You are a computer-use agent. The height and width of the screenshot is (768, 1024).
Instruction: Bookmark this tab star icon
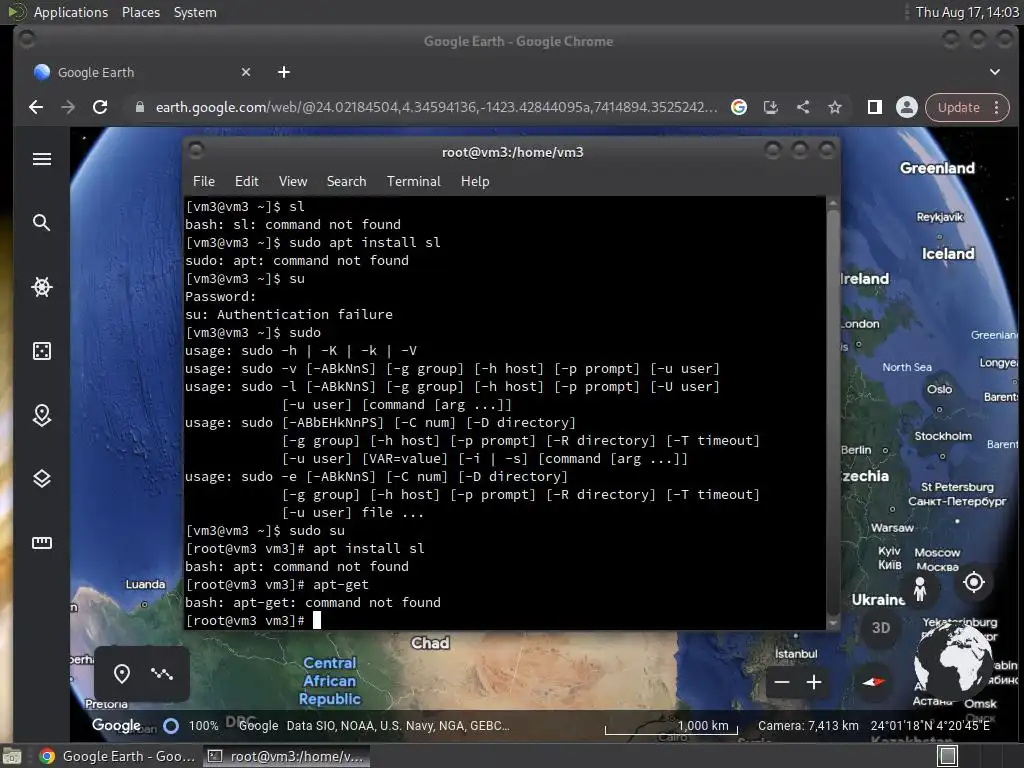tap(835, 107)
